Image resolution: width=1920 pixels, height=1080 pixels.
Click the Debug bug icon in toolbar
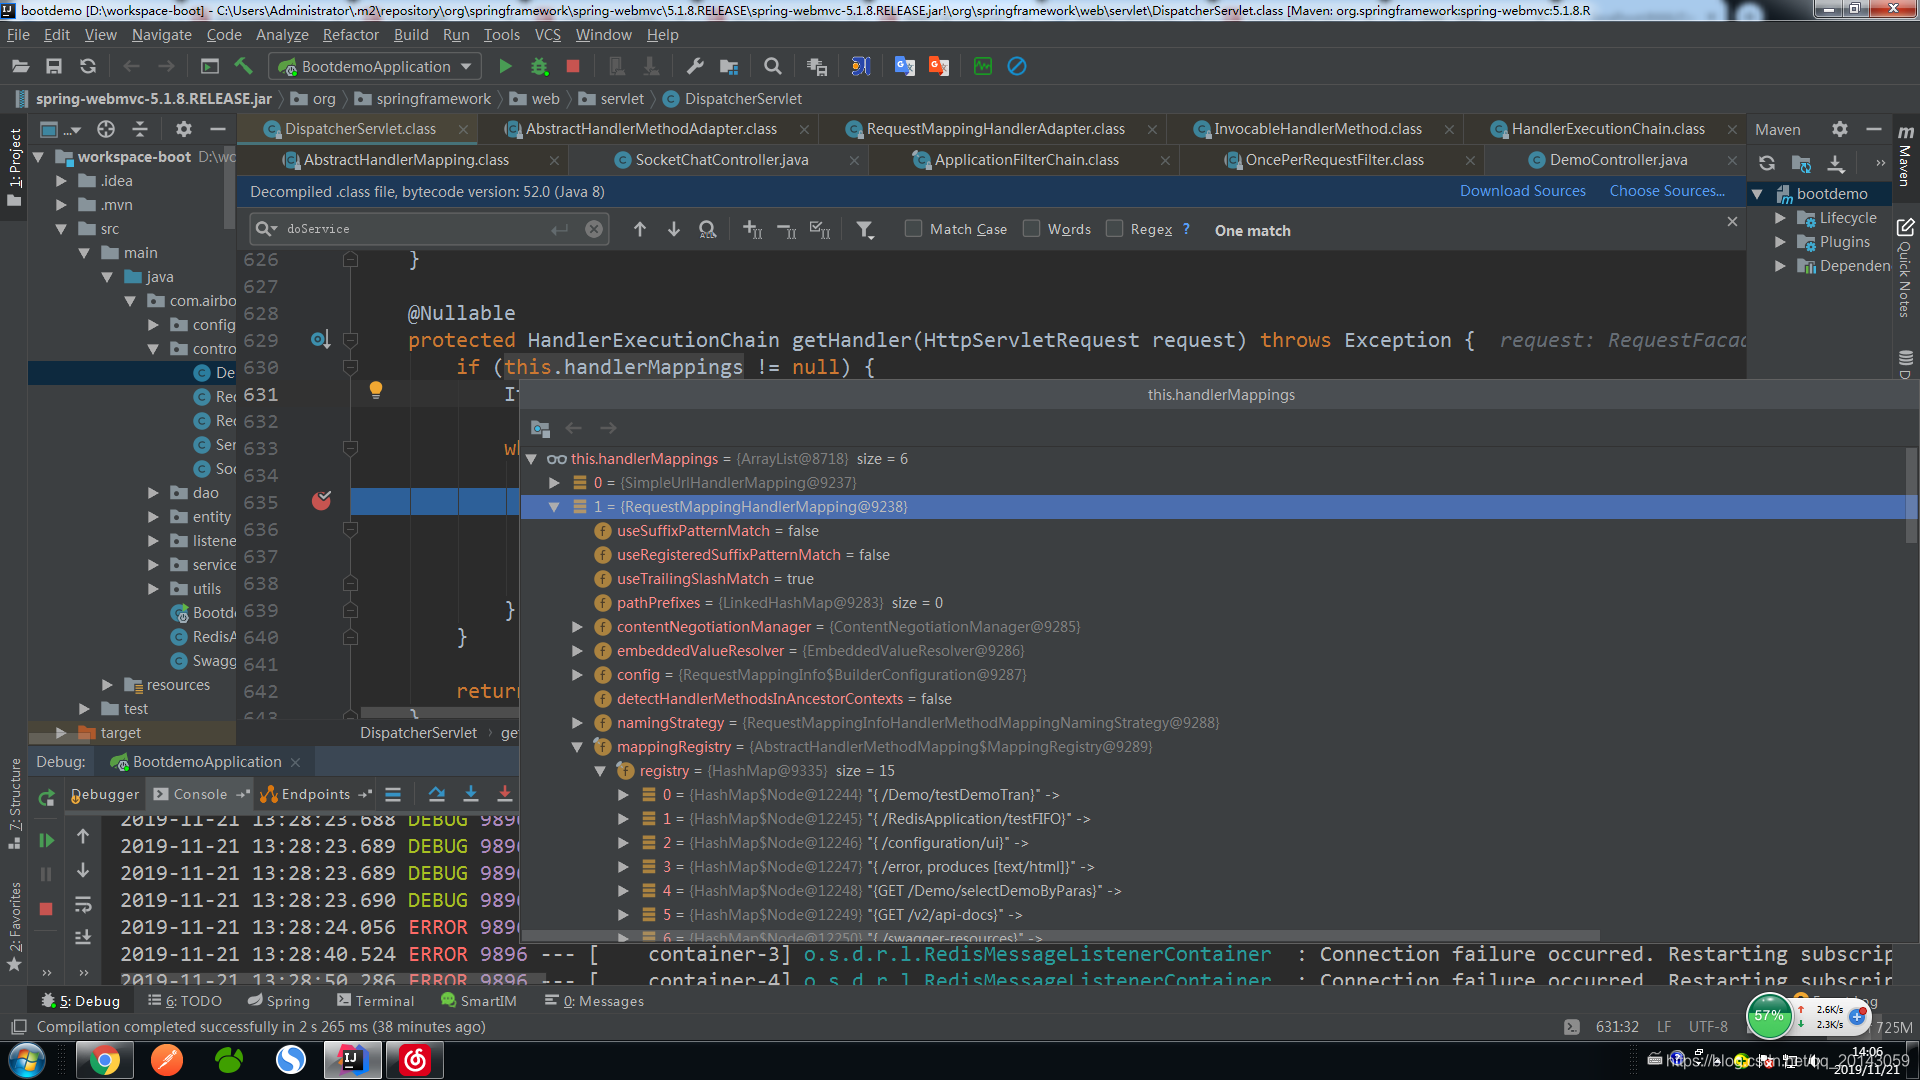click(539, 66)
